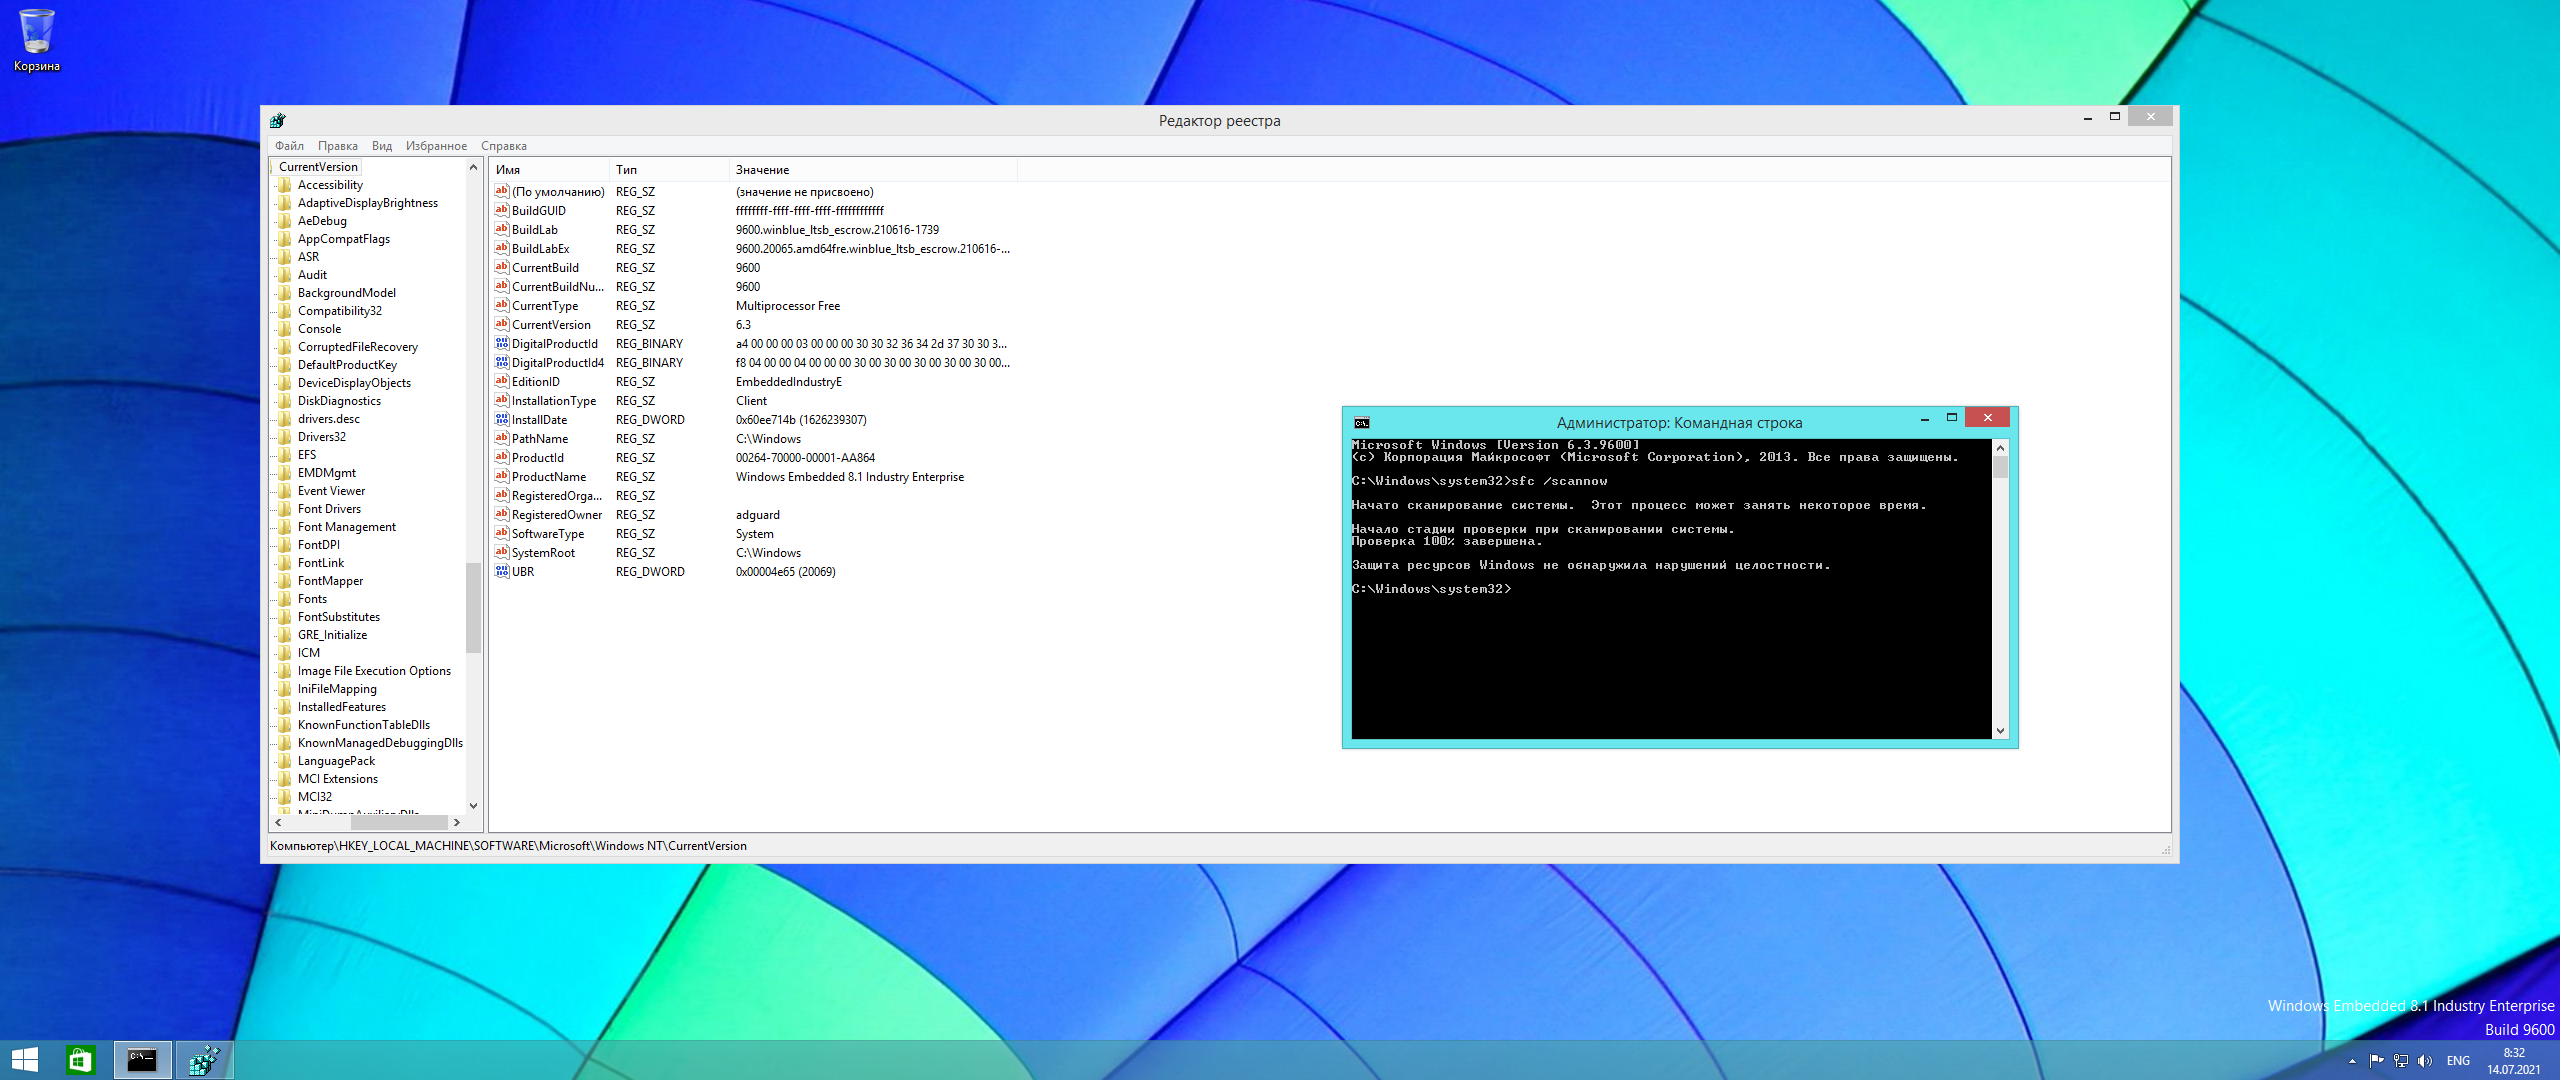Select the AppCompatFlags tree key
This screenshot has width=2560, height=1080.
344,239
